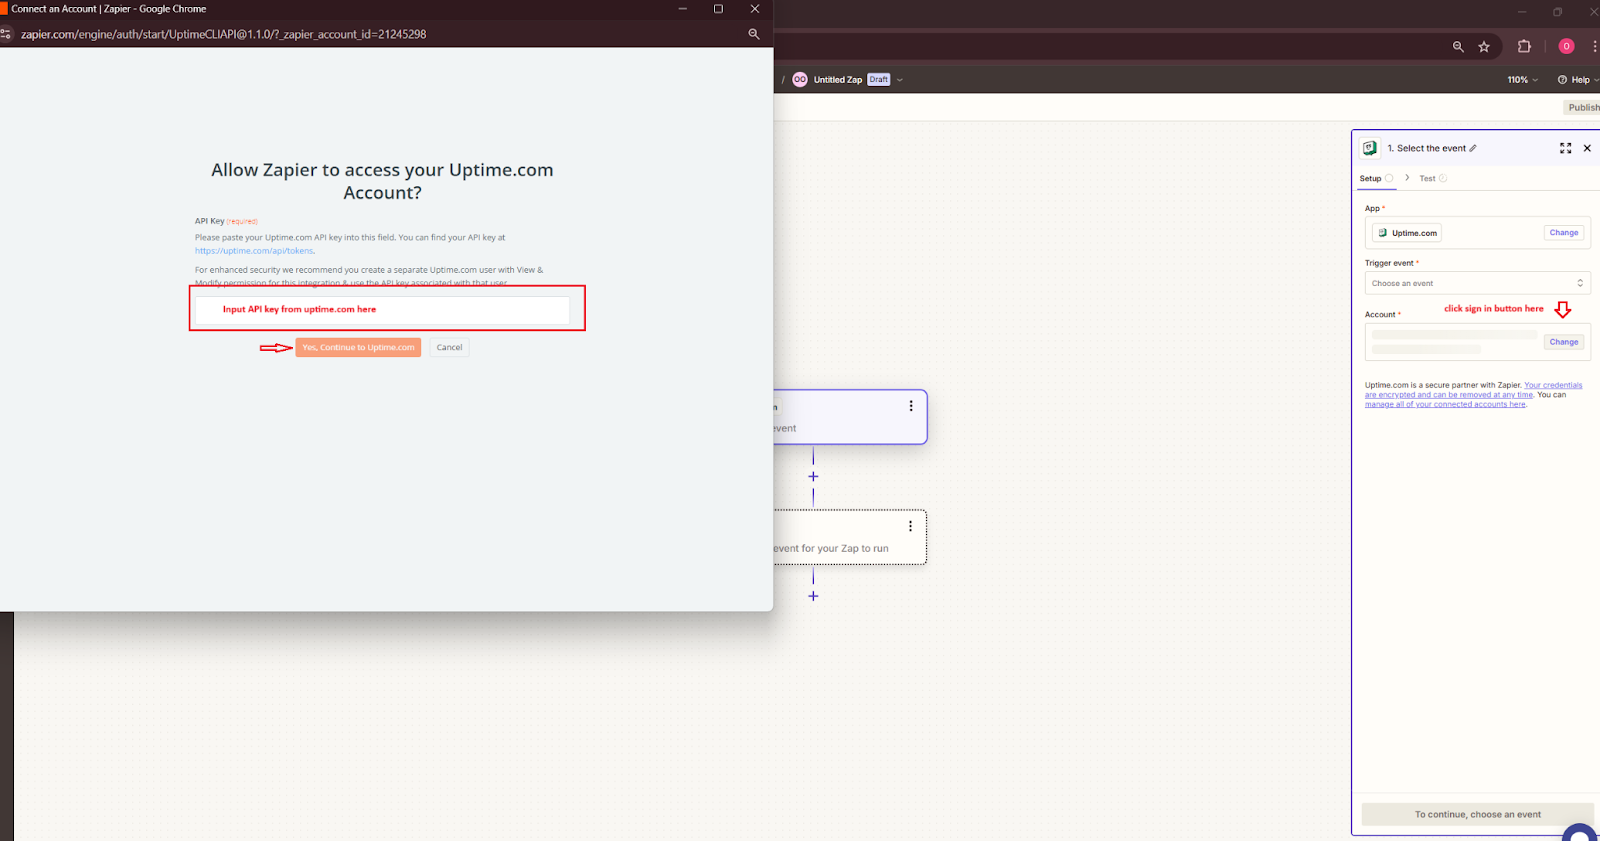Click Change button in the Account field
This screenshot has height=841, width=1600.
(1564, 342)
